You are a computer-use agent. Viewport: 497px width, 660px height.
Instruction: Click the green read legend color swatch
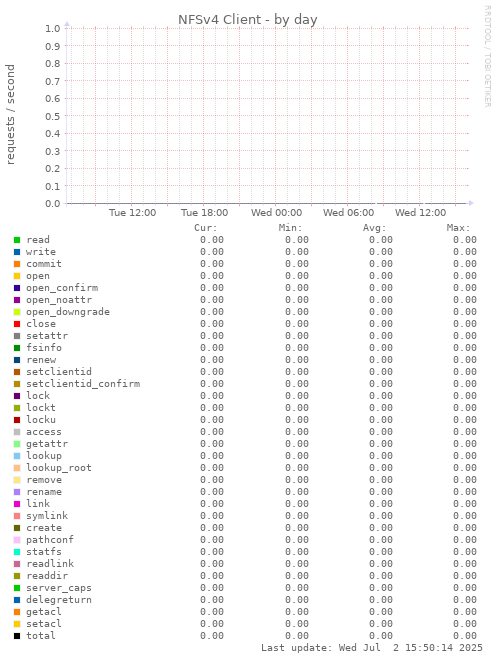[x=17, y=240]
